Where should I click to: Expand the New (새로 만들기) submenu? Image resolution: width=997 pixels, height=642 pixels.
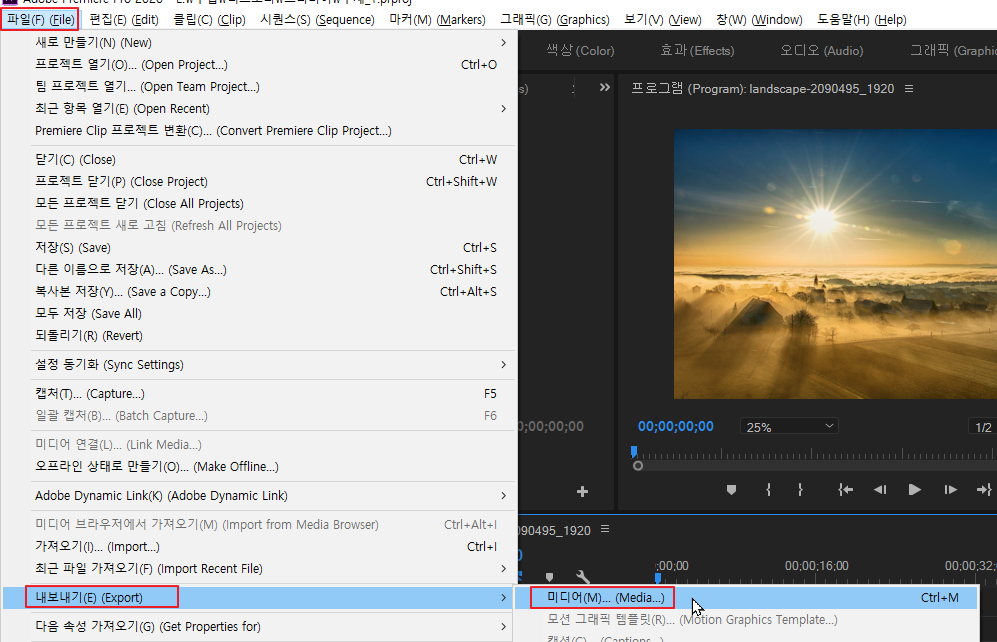click(272, 43)
